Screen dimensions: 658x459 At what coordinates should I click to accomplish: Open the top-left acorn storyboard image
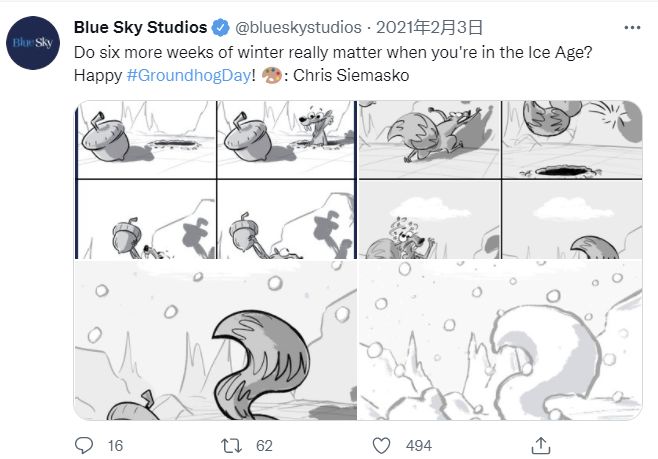coord(215,180)
